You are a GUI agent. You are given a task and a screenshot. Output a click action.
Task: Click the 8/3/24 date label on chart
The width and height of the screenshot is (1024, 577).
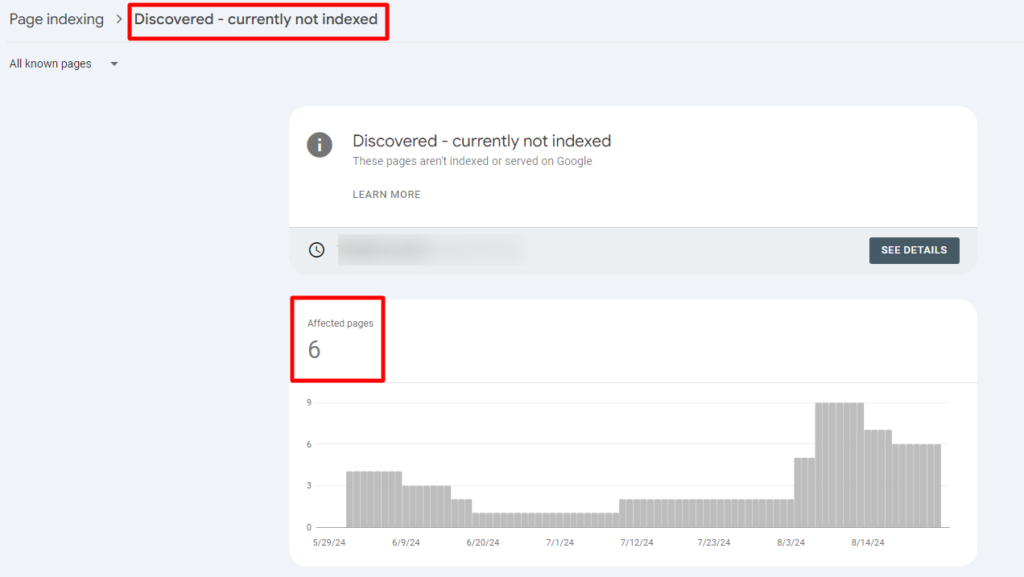point(791,542)
